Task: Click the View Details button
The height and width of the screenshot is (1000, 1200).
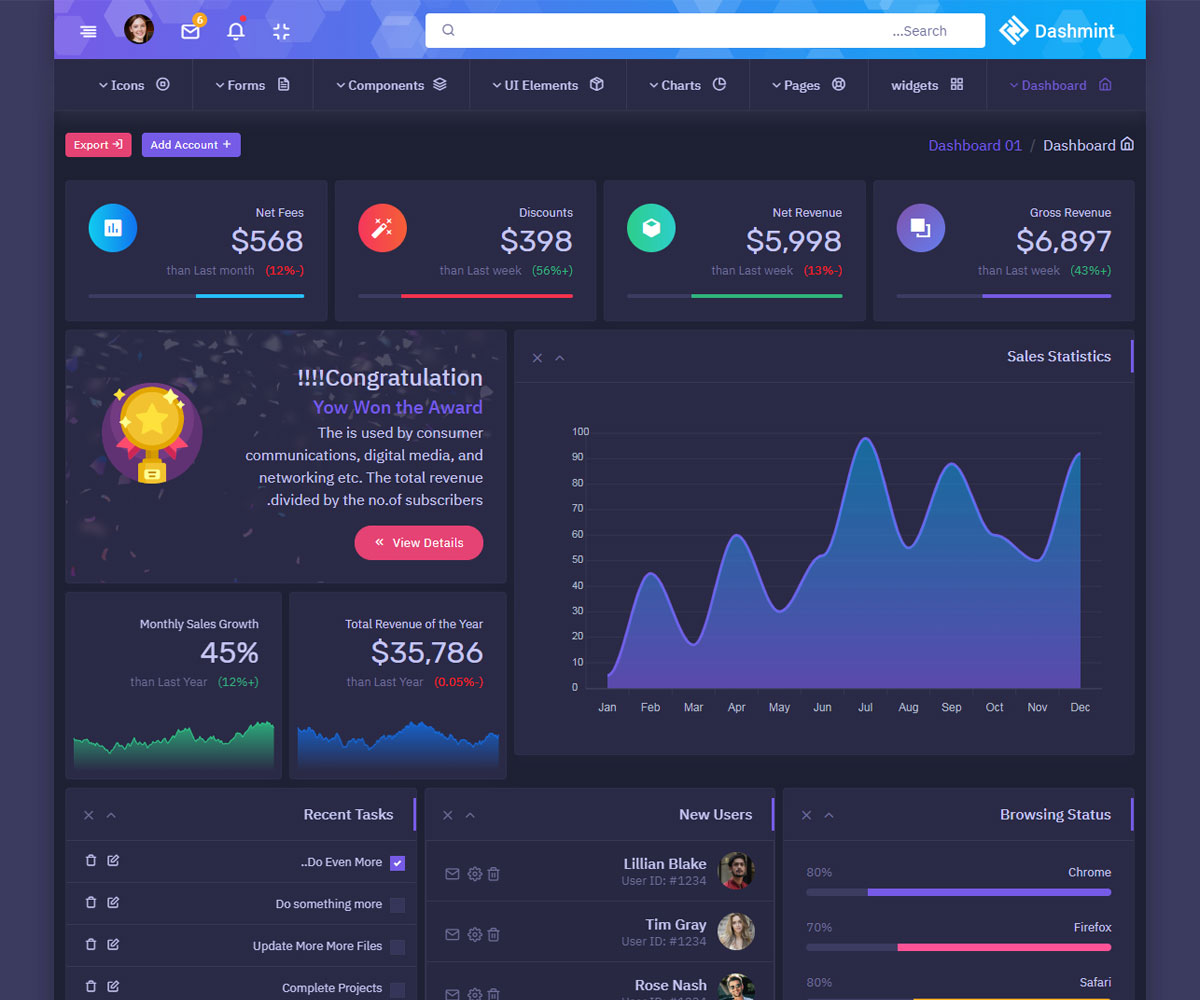Action: 418,543
